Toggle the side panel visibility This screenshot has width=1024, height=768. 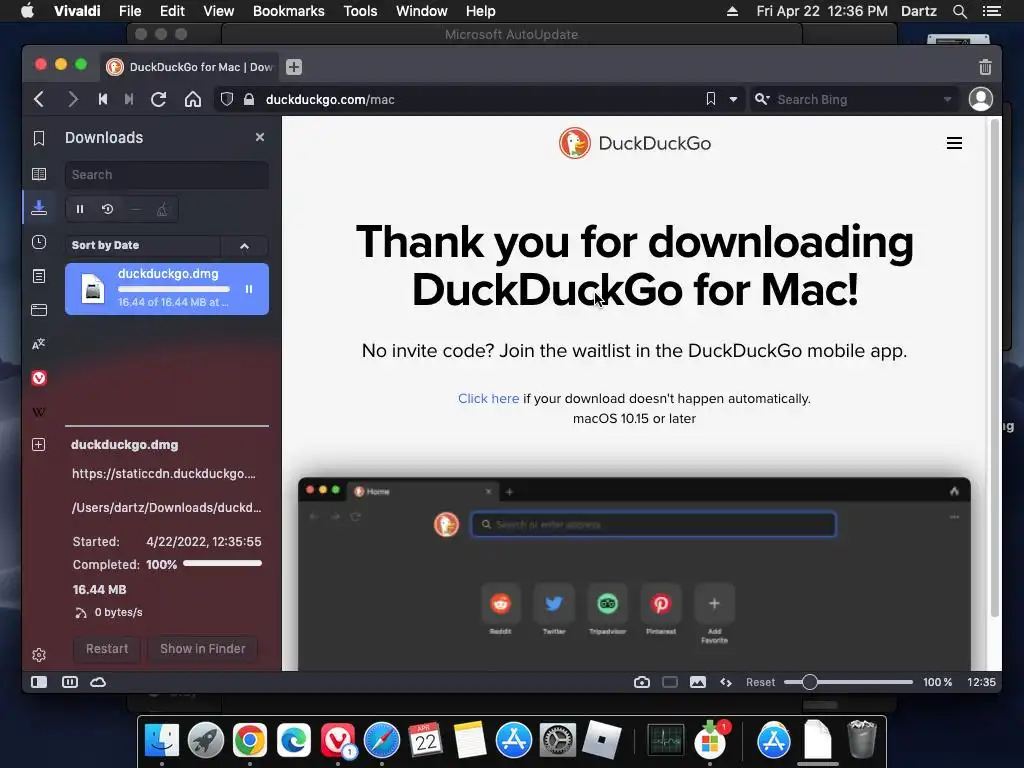click(39, 682)
